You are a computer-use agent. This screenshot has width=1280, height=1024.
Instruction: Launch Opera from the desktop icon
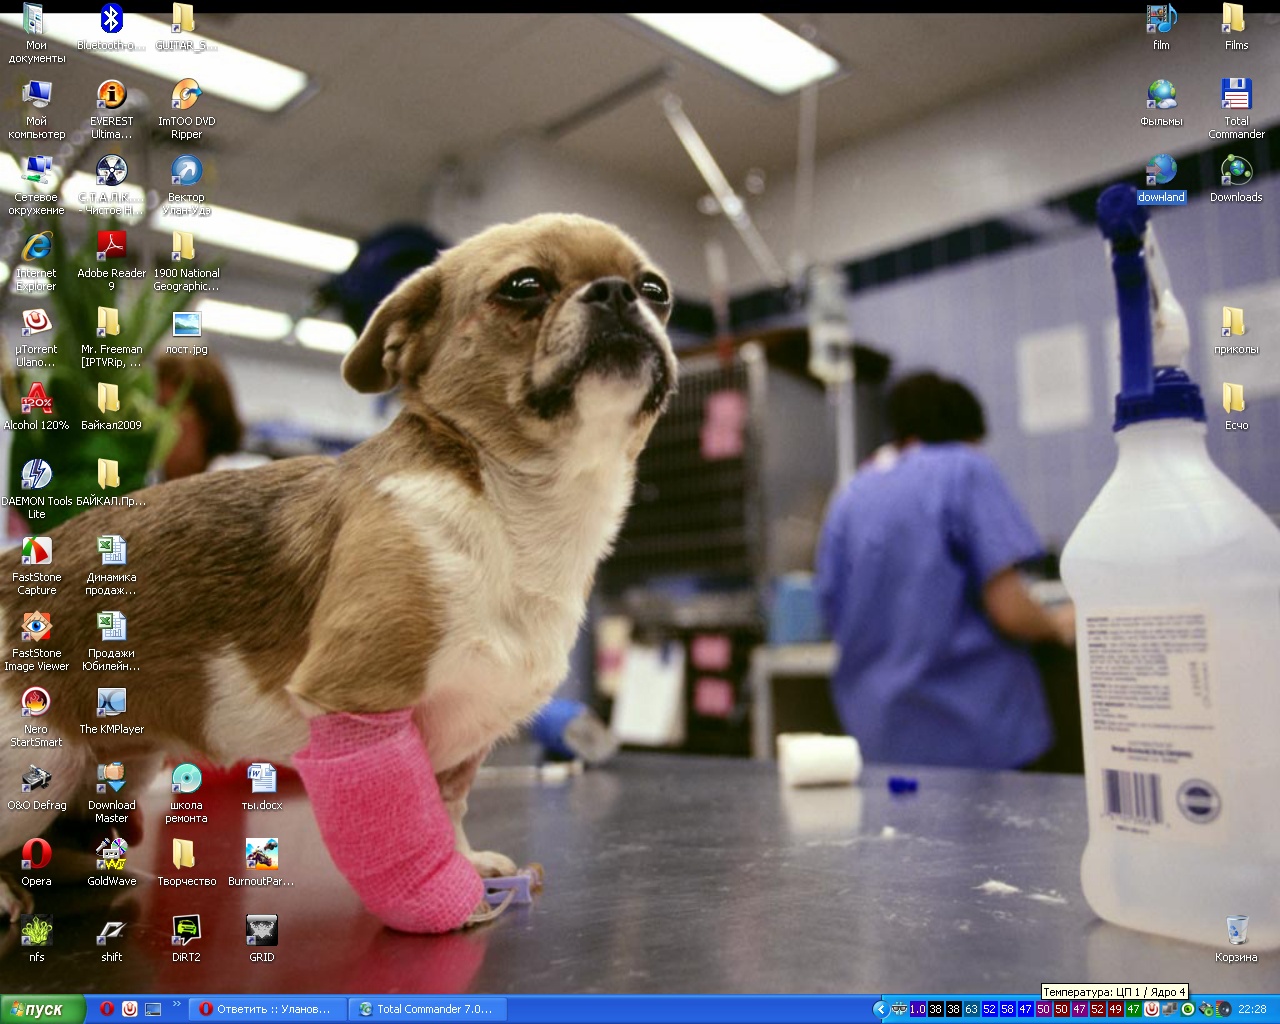(x=36, y=863)
